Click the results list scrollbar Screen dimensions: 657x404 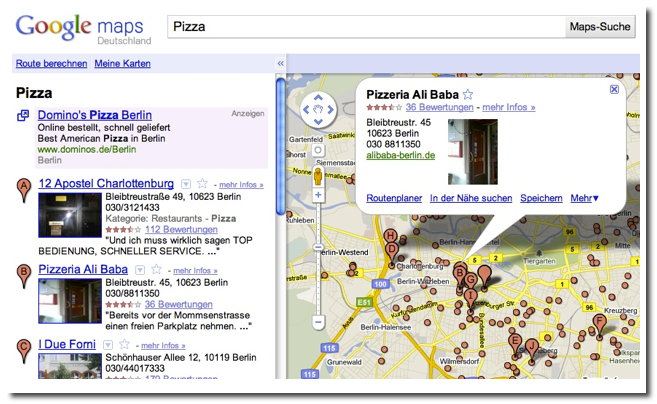pos(280,147)
